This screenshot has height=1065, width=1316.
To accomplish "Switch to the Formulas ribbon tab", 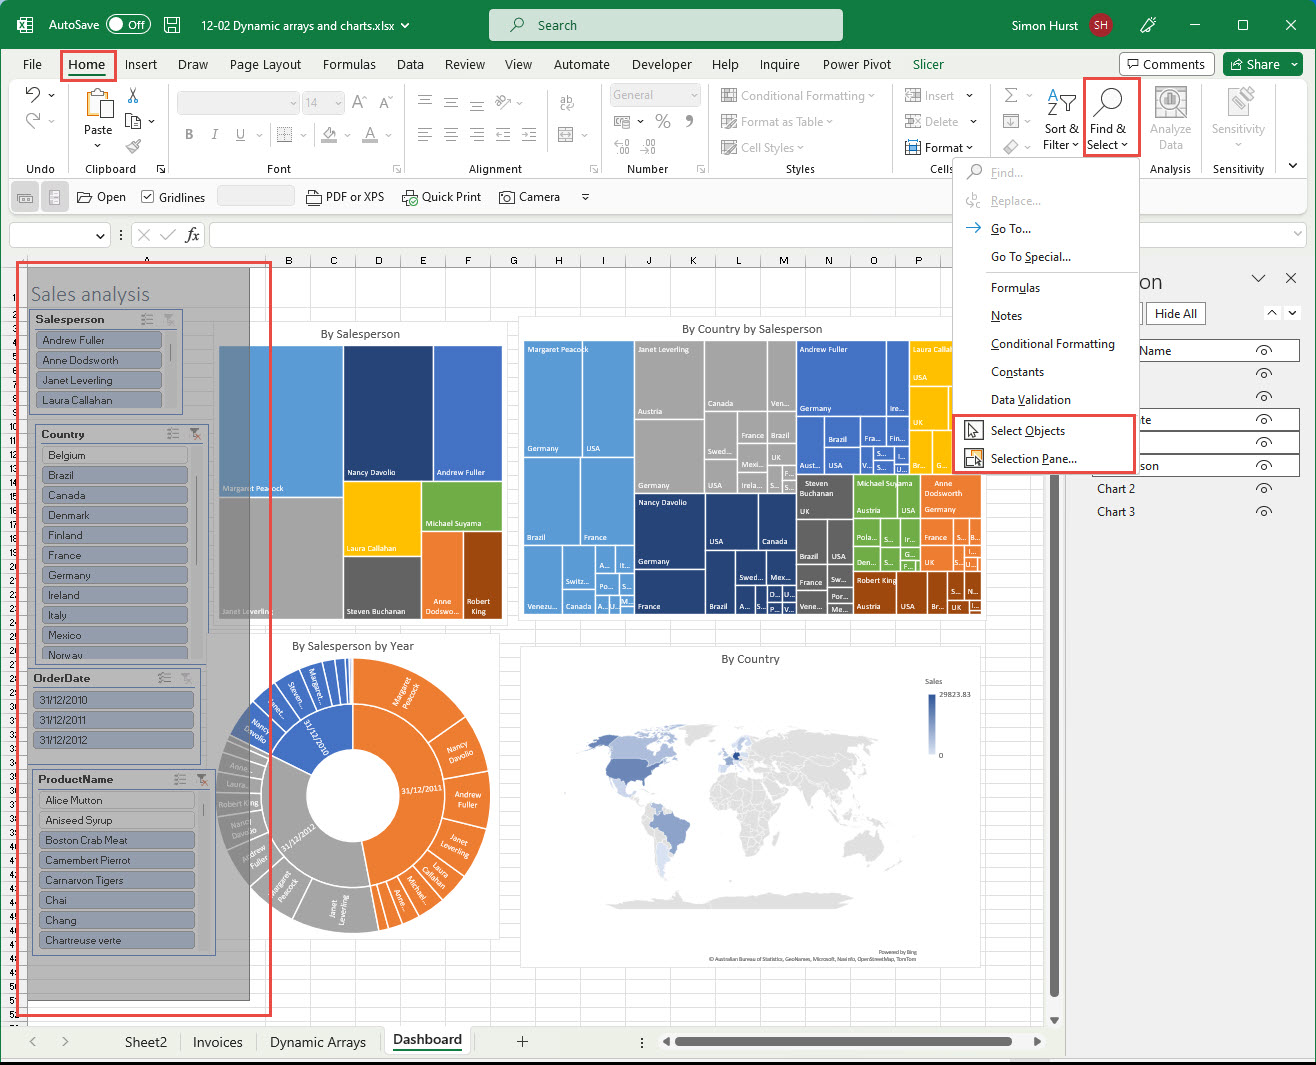I will pos(349,64).
